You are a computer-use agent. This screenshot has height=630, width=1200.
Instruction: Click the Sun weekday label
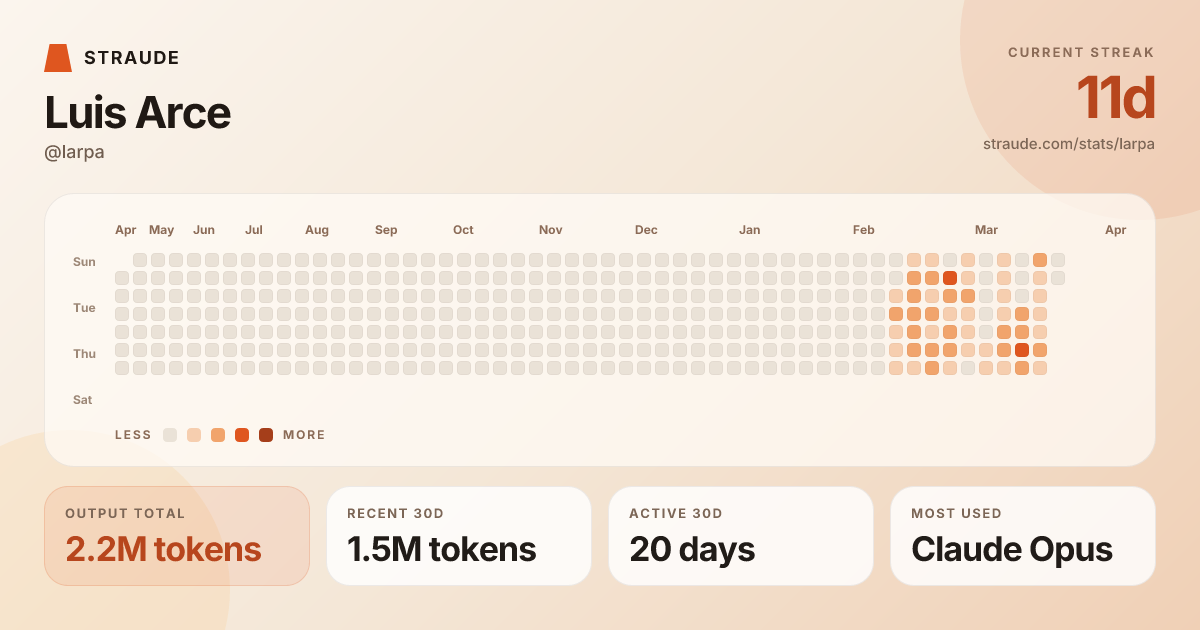(x=84, y=262)
